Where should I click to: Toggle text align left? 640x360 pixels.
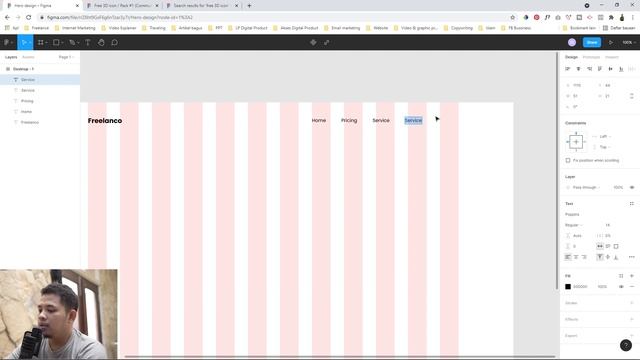[x=568, y=257]
